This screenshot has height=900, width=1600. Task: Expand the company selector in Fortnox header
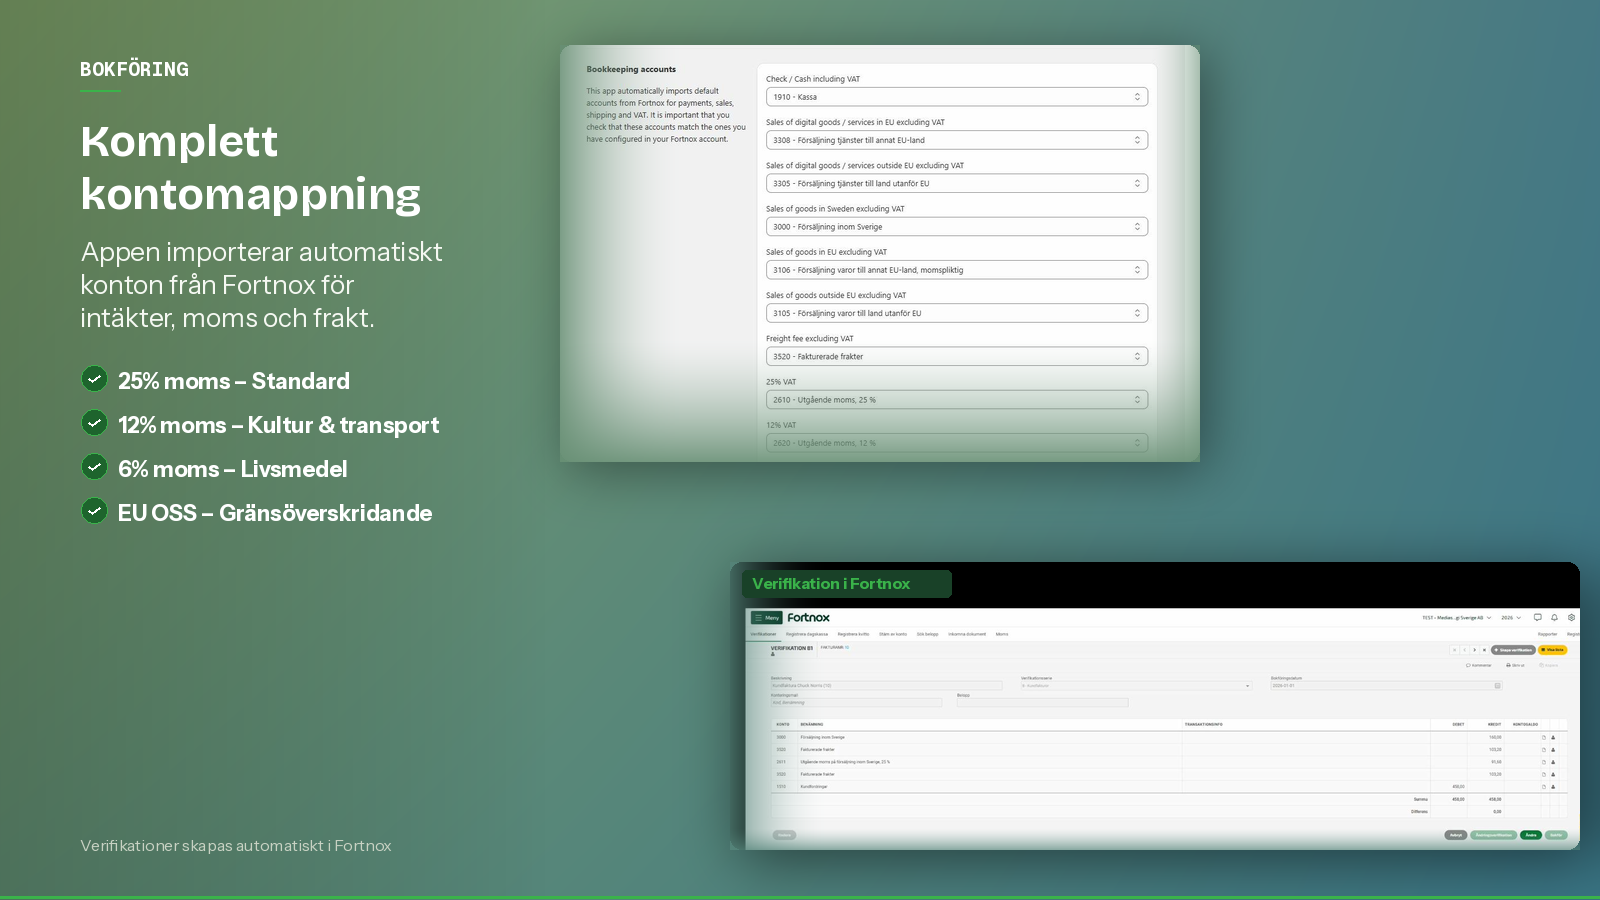click(1456, 618)
